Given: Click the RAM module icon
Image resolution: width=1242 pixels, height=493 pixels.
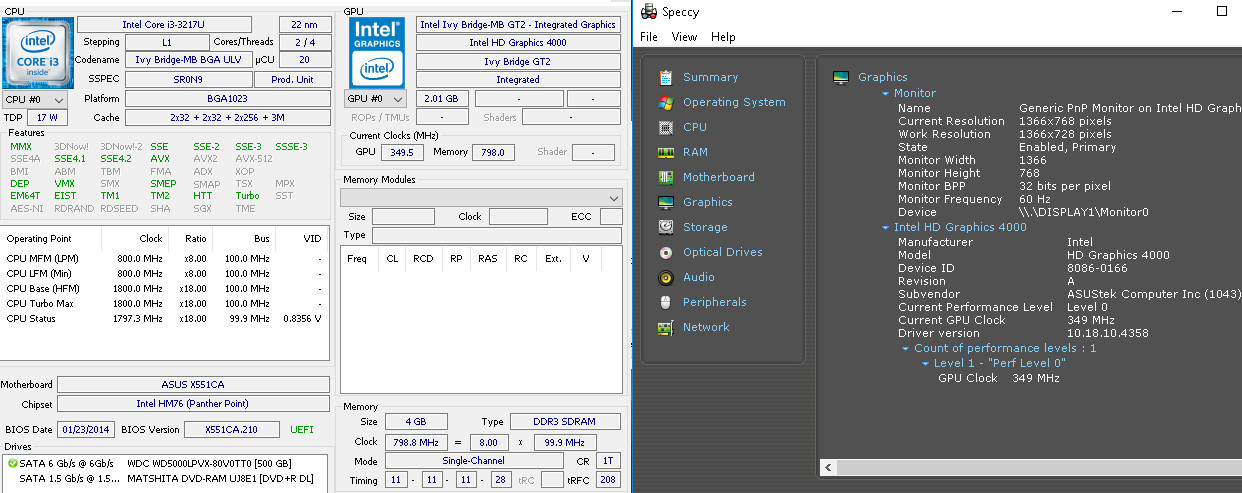Looking at the screenshot, I should tap(665, 153).
